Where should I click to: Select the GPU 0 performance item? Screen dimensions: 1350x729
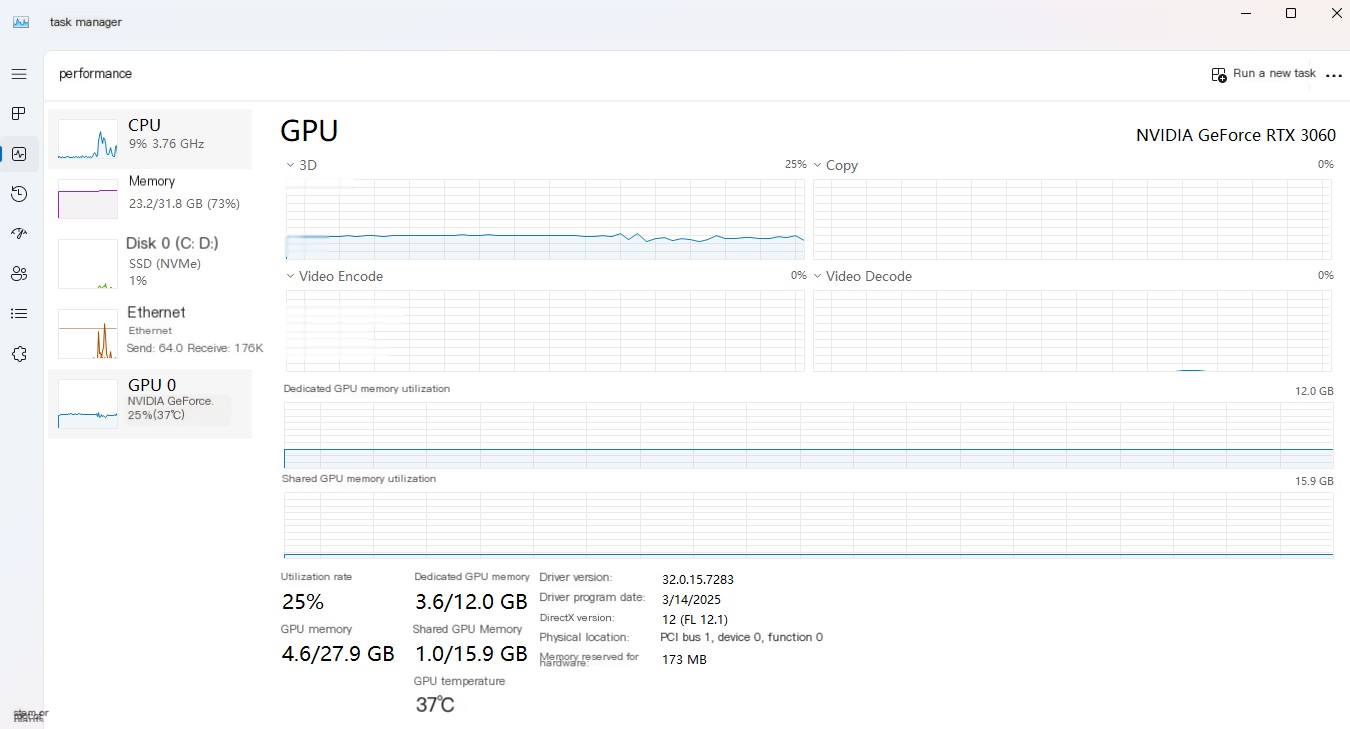(x=150, y=404)
